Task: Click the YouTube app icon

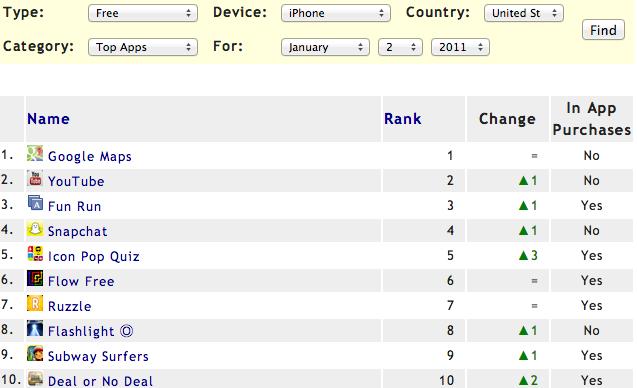Action: (35, 178)
